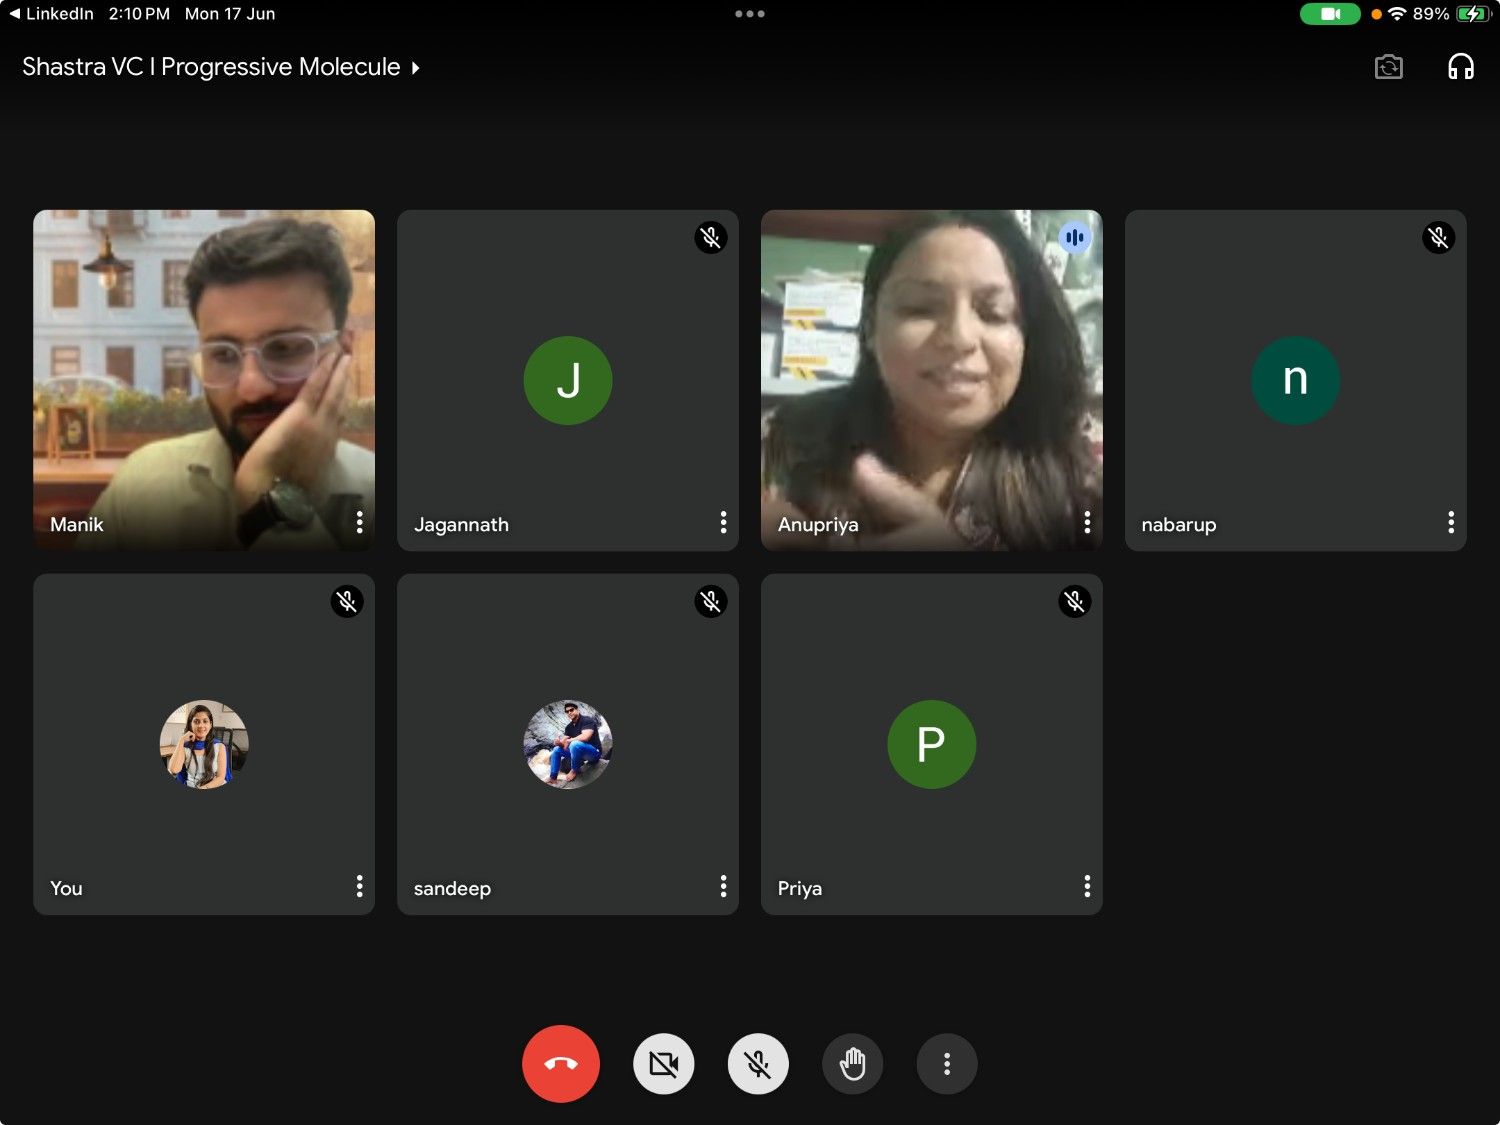Click the speaking indicator on Anupriya's tile
1500x1125 pixels.
tap(1075, 238)
